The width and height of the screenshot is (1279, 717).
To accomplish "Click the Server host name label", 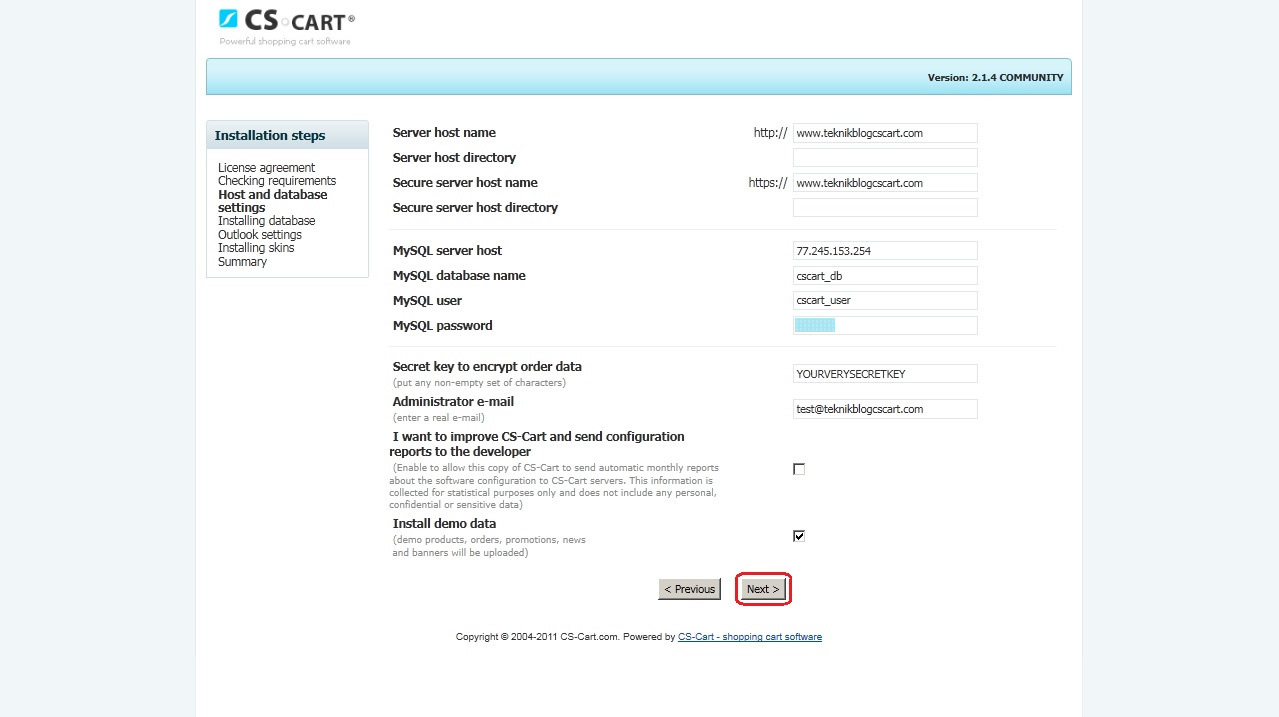I will [x=444, y=133].
